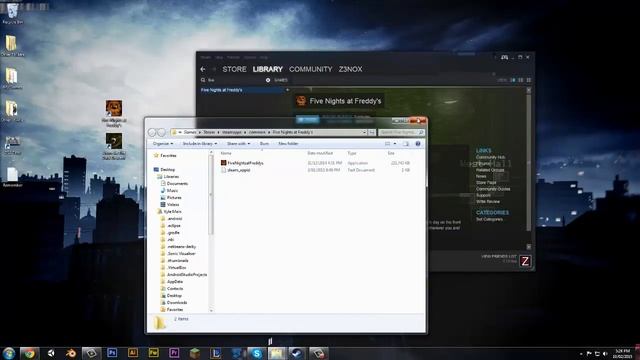Click the 'common' folder in the Explorer address path

257,132
